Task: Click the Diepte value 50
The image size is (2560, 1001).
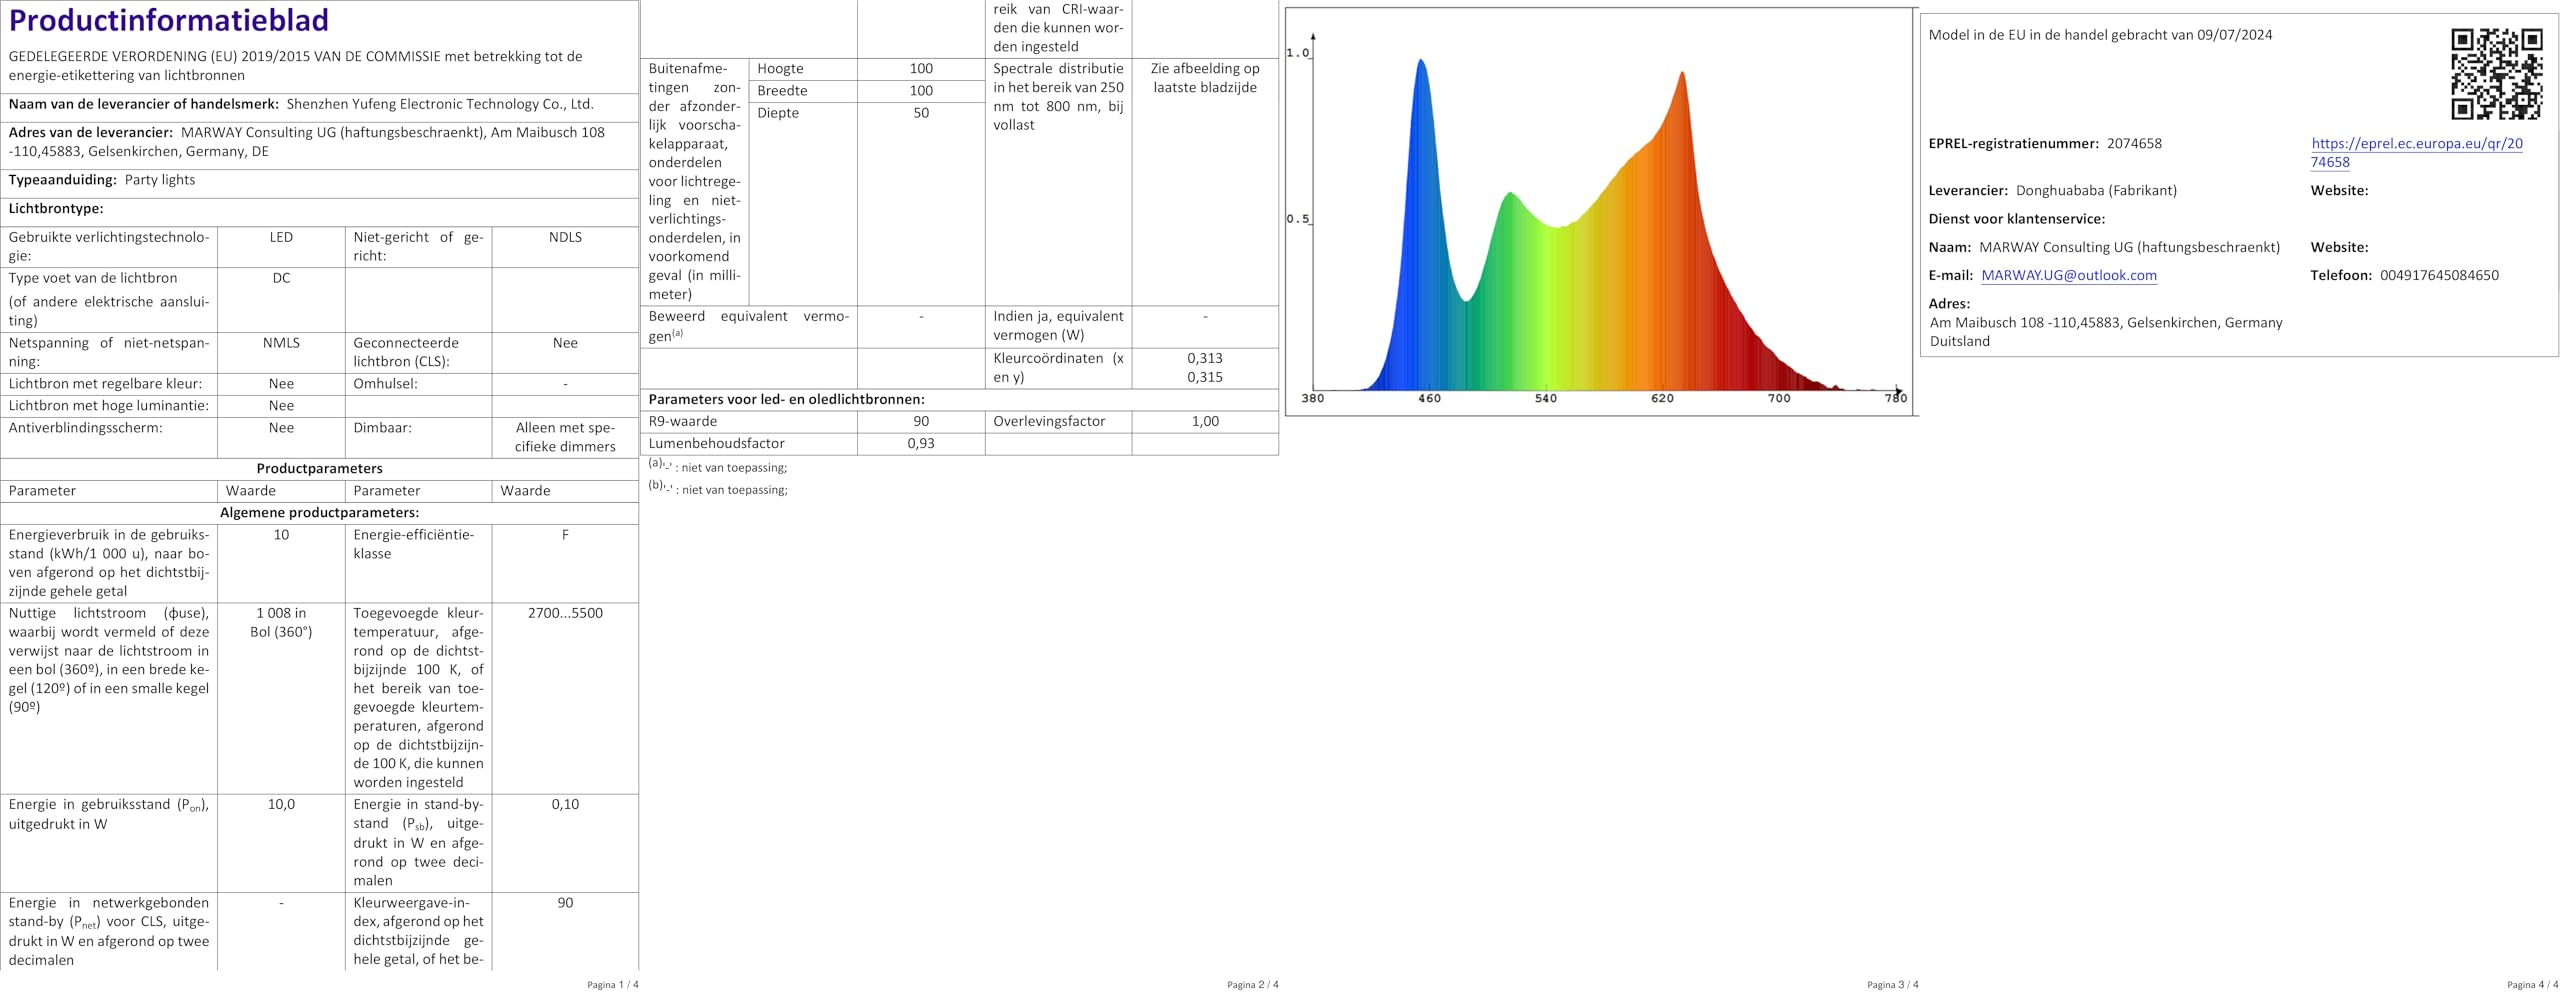Action: click(921, 113)
